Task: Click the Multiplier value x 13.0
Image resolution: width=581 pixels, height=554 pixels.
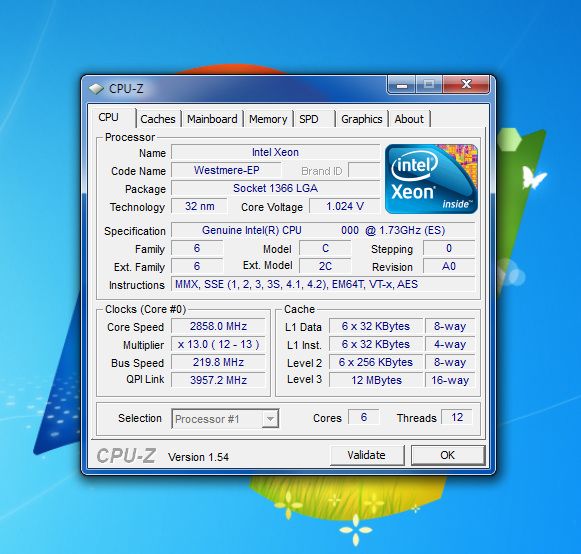Action: [218, 344]
